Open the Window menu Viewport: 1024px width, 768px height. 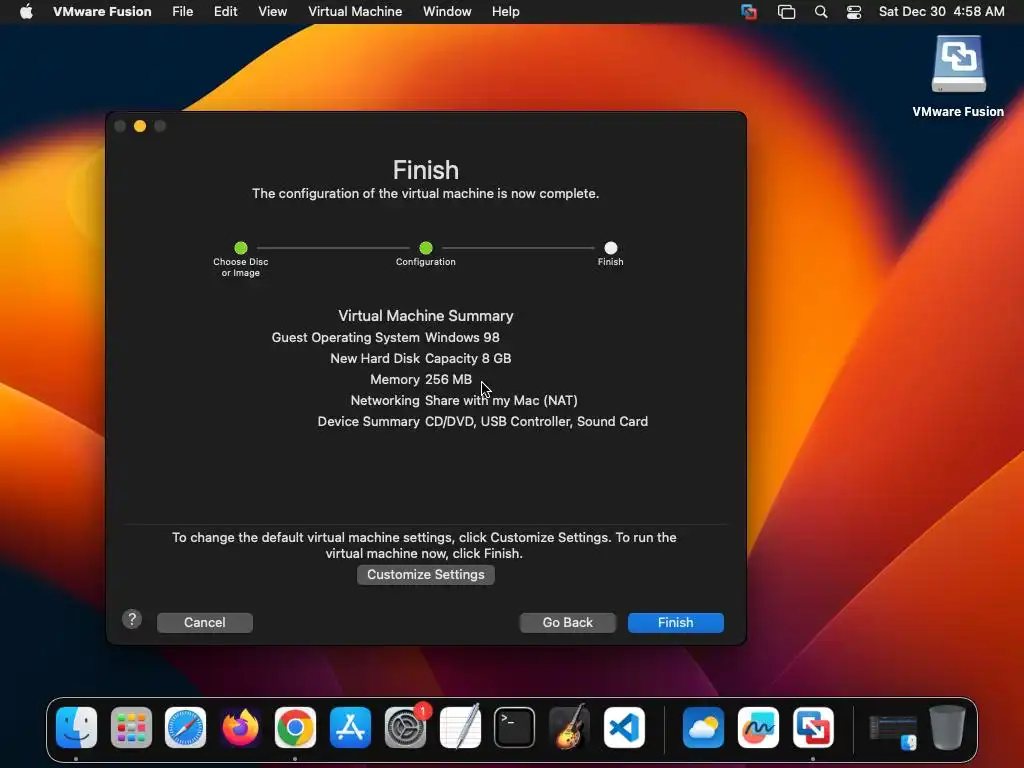447,11
